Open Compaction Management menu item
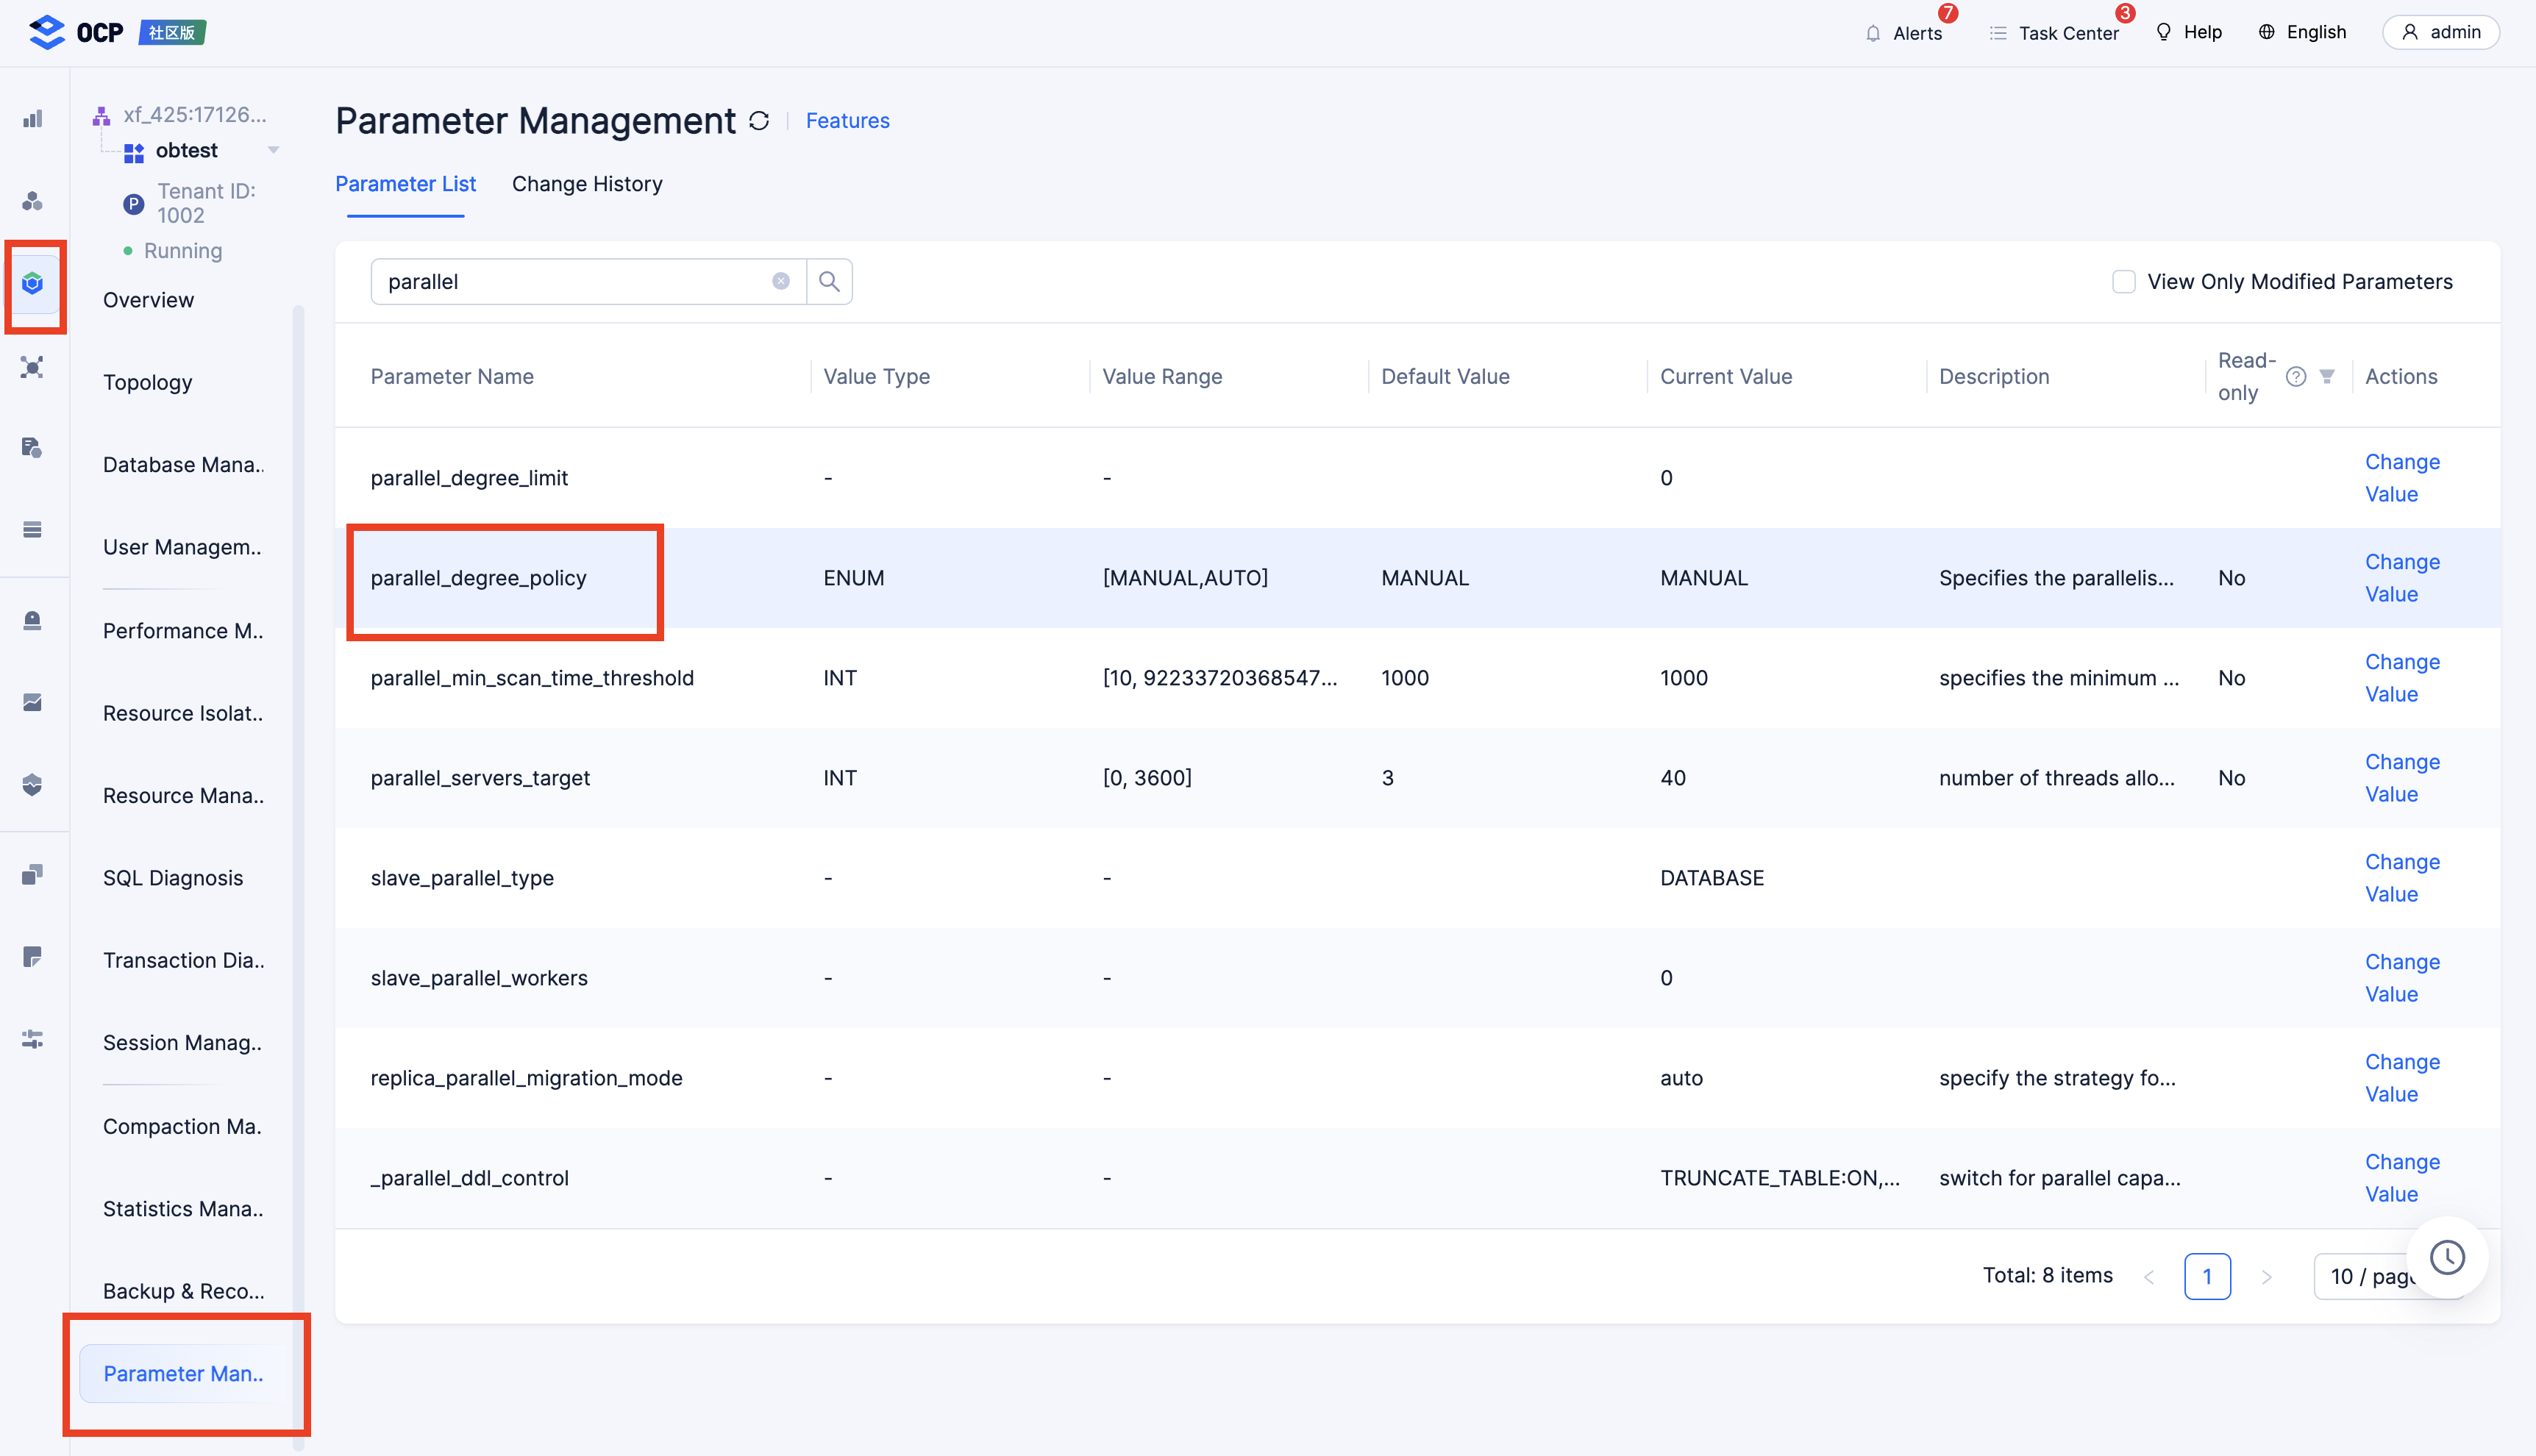2536x1456 pixels. (183, 1126)
